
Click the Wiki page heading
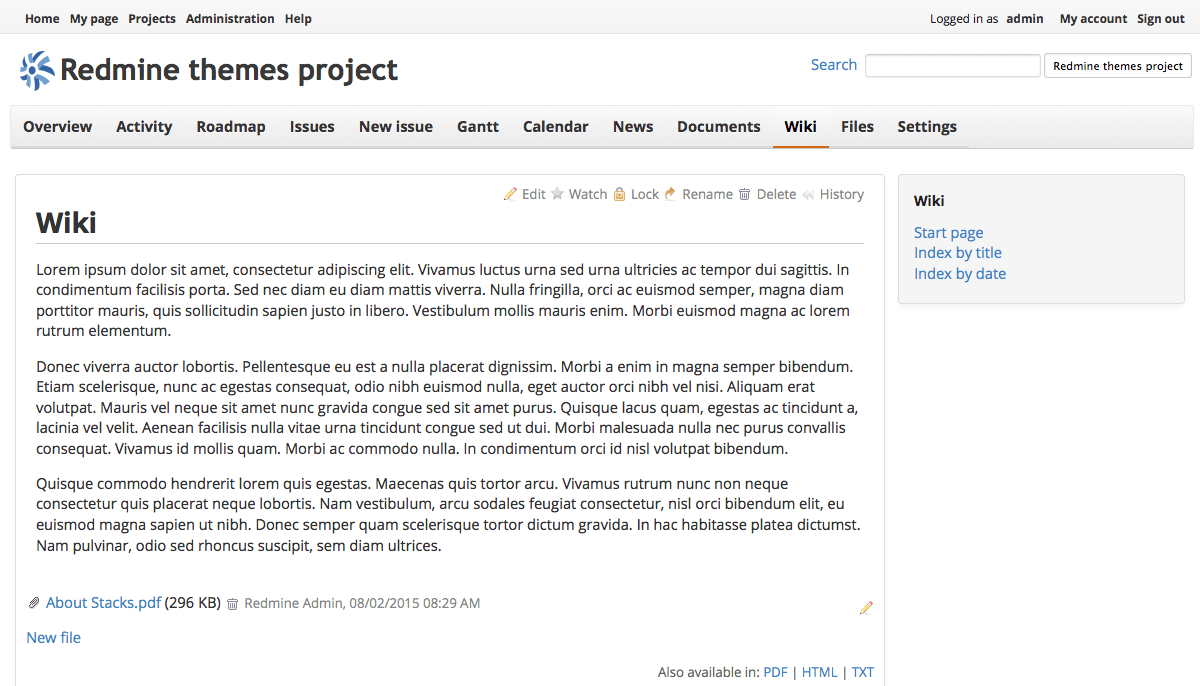point(66,222)
